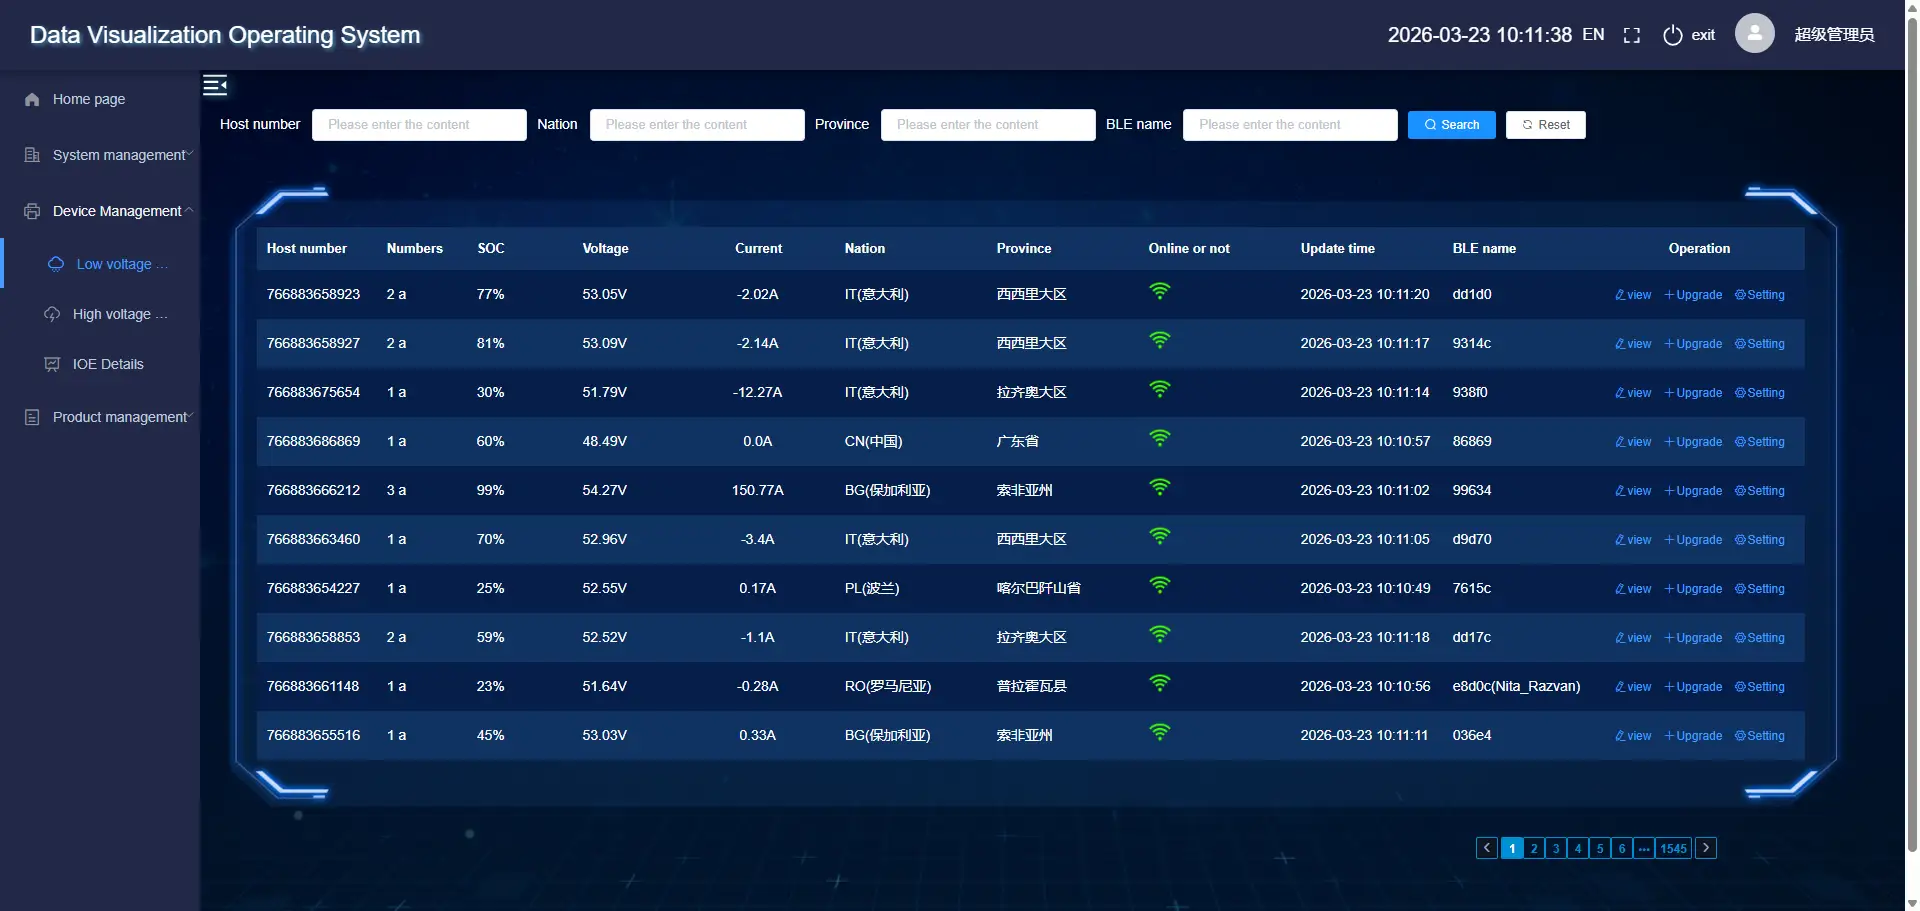
Task: Select the Low voltage menu item
Action: 114,265
